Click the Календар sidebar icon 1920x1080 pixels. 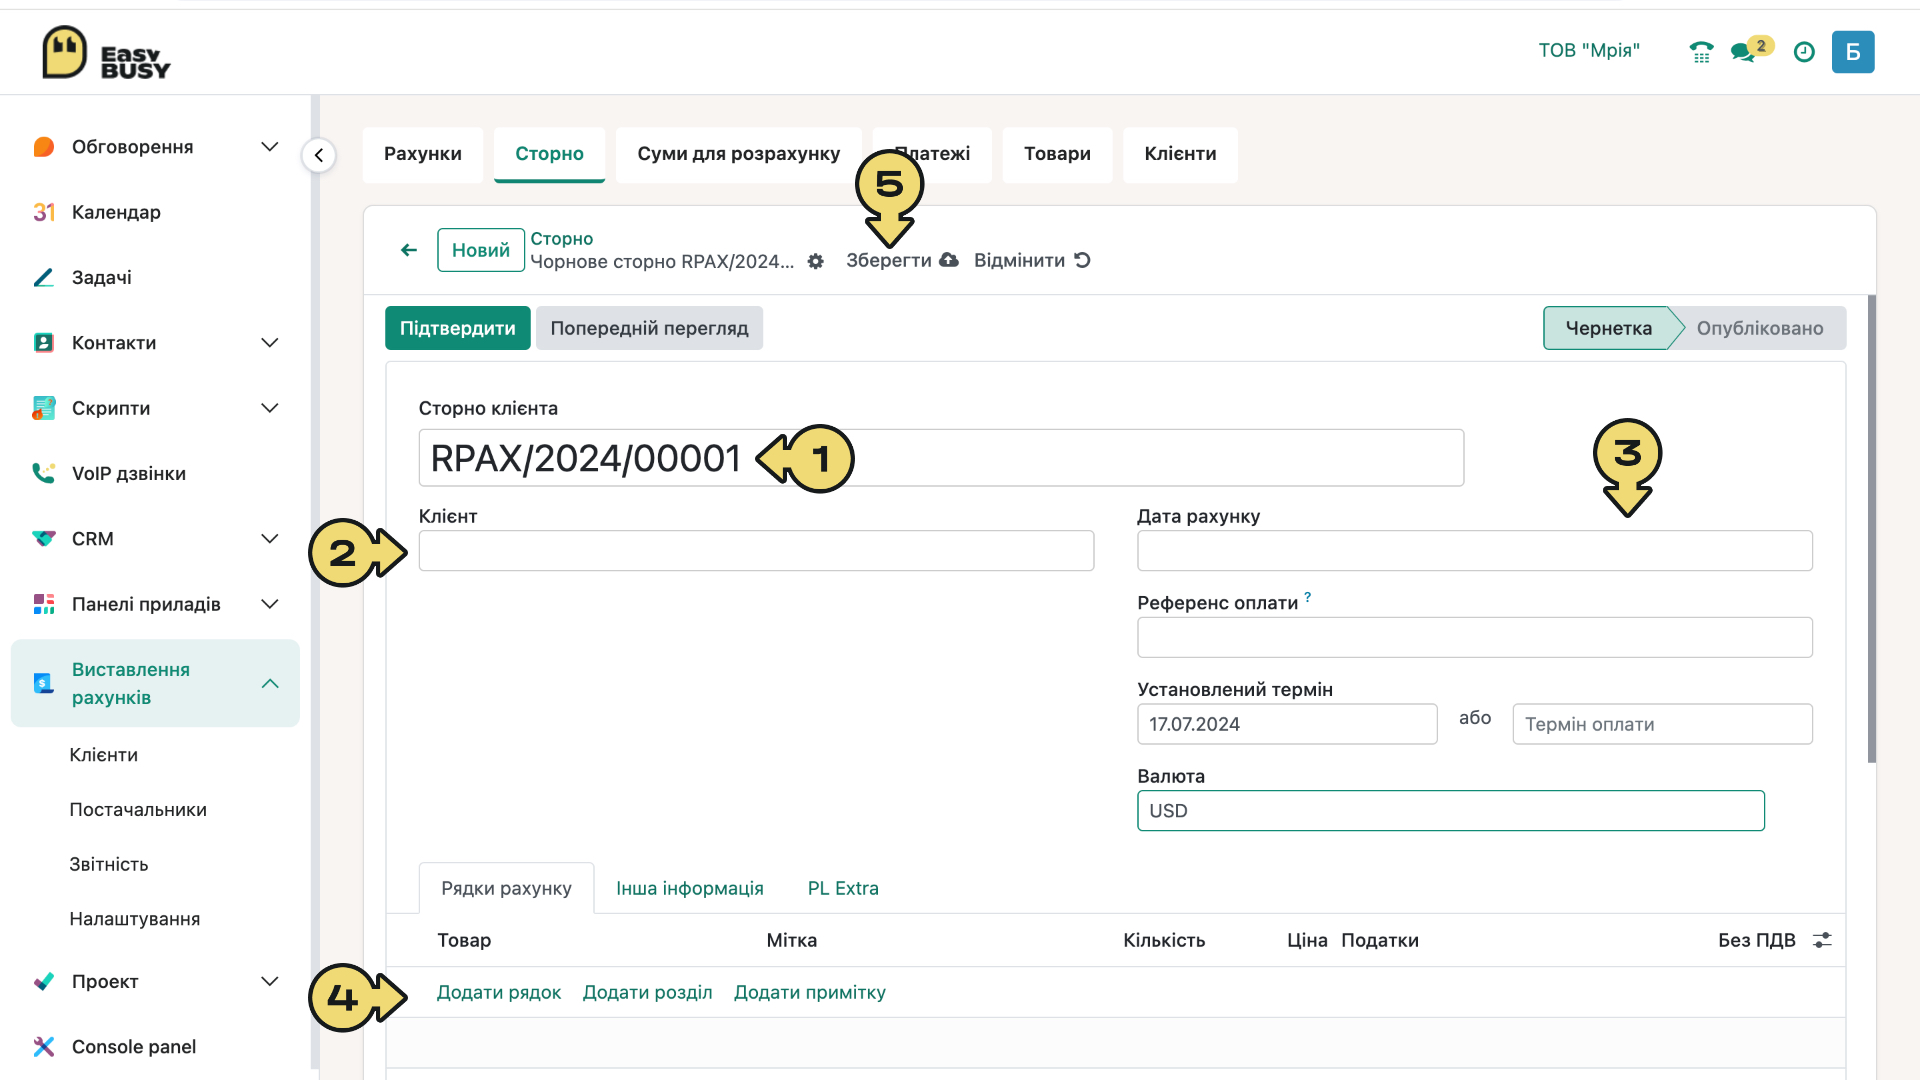44,212
